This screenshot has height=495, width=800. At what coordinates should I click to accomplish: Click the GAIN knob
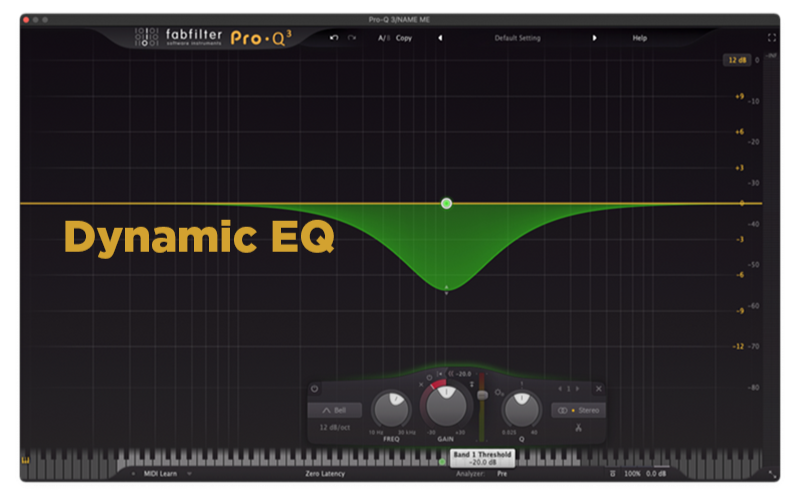click(x=446, y=406)
